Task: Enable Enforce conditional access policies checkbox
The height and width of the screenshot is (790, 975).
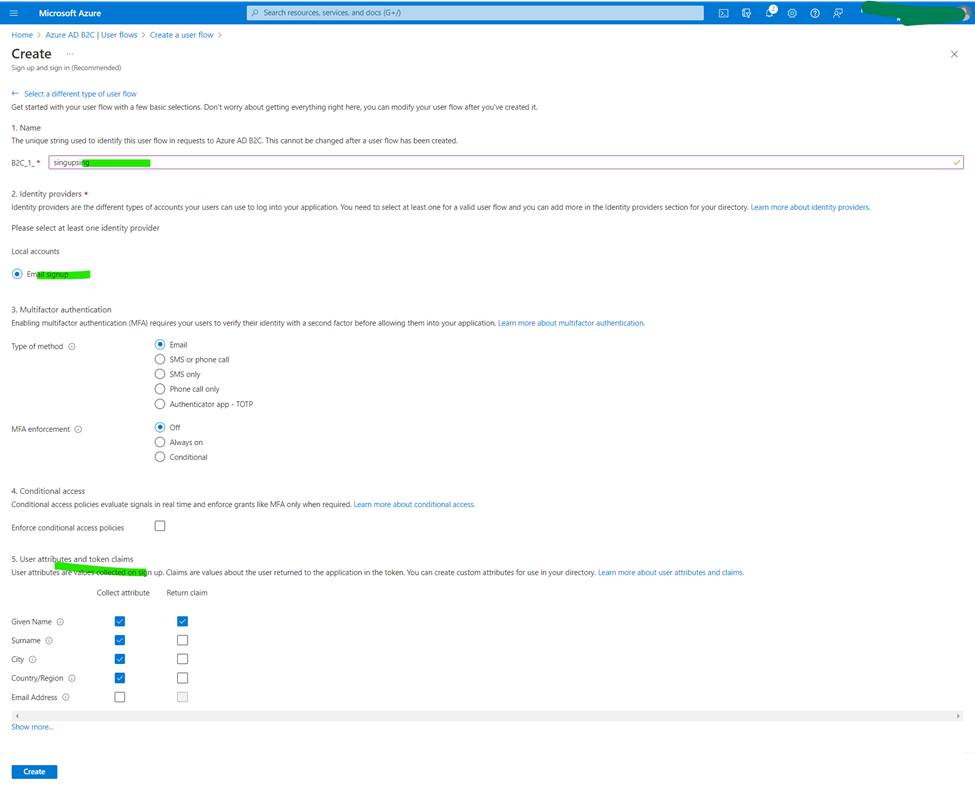Action: pyautogui.click(x=160, y=526)
